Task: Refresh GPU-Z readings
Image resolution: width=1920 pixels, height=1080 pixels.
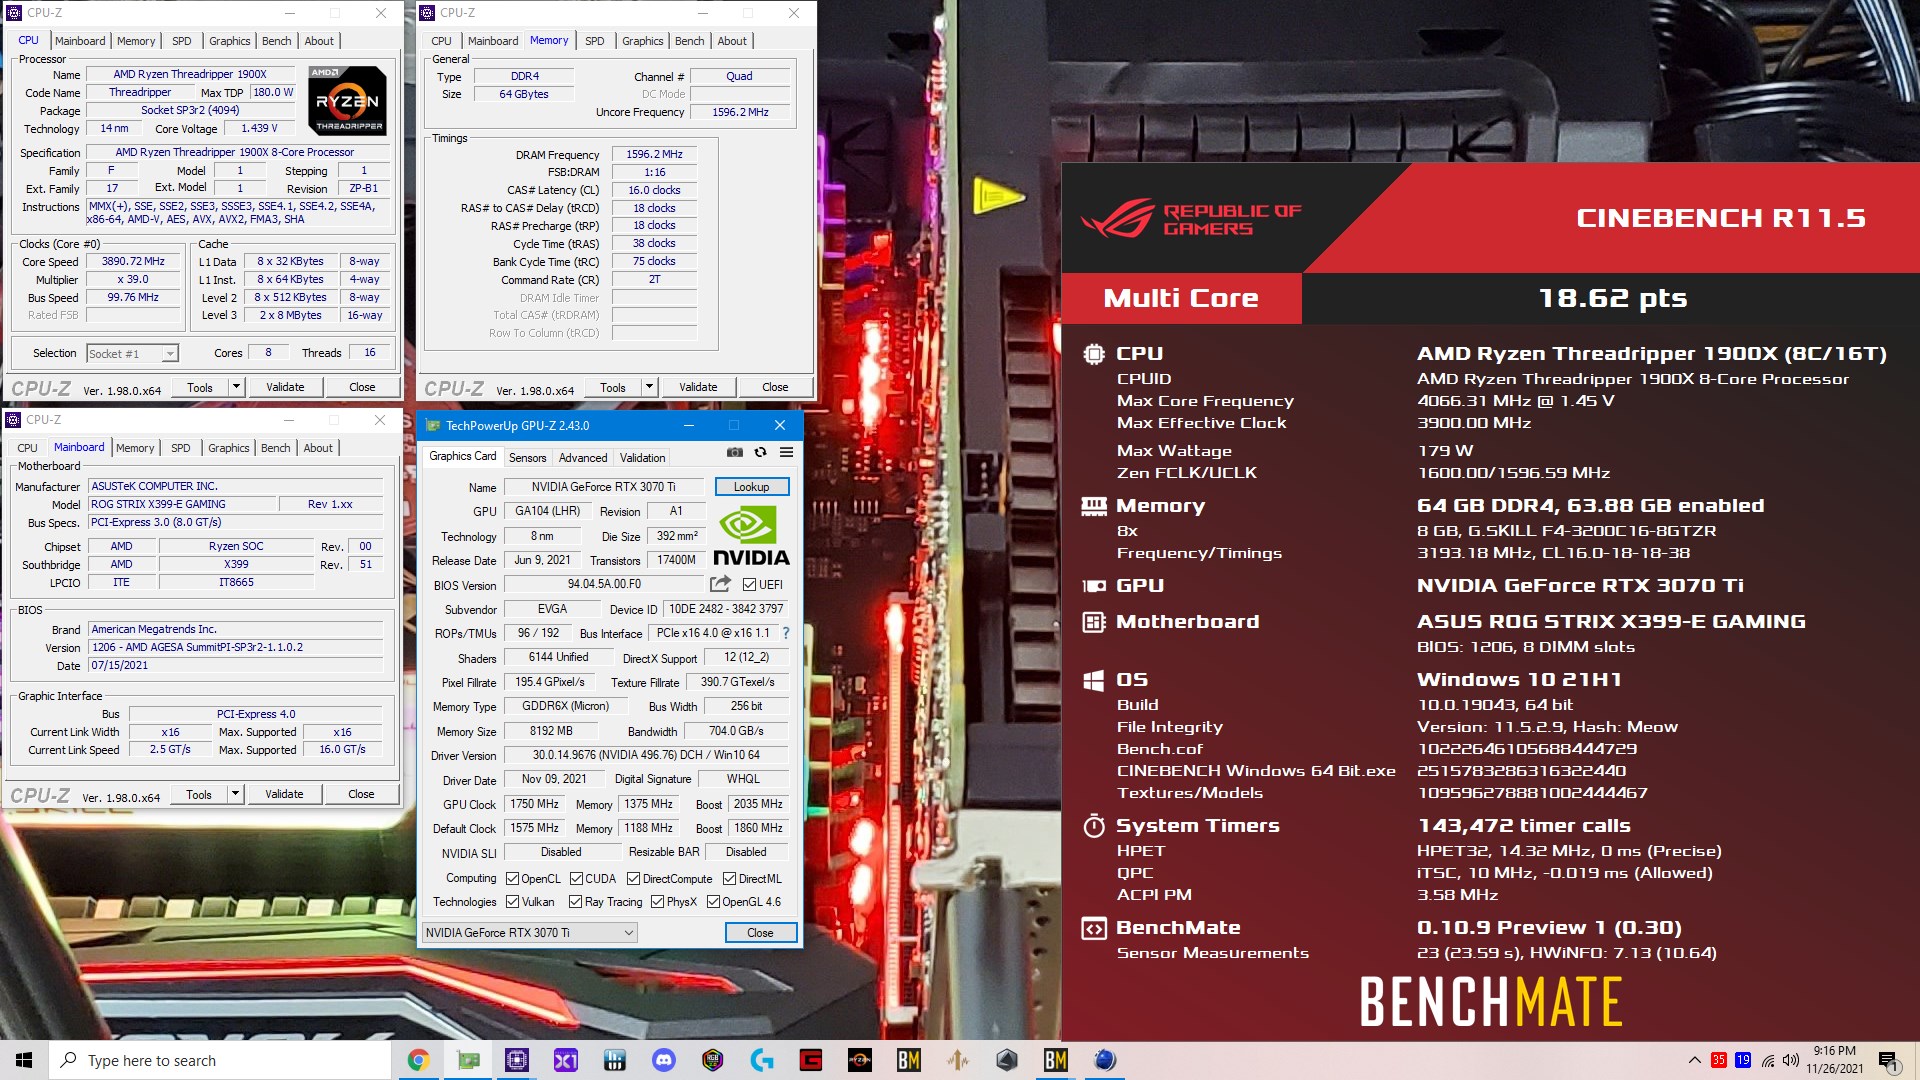Action: [761, 452]
